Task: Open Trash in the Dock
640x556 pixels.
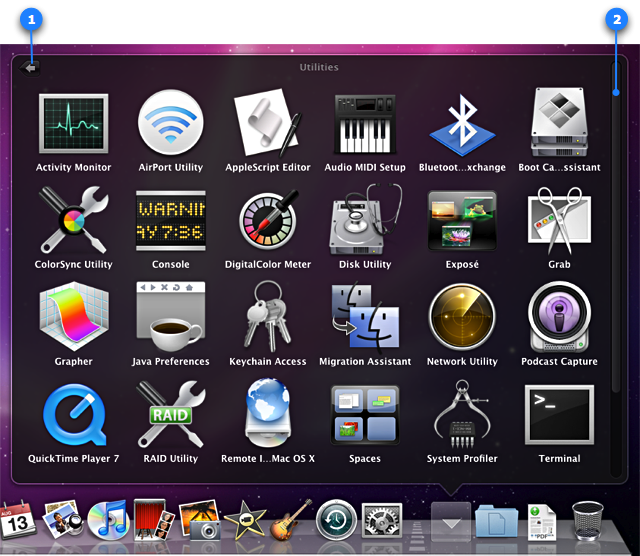Action: [587, 522]
